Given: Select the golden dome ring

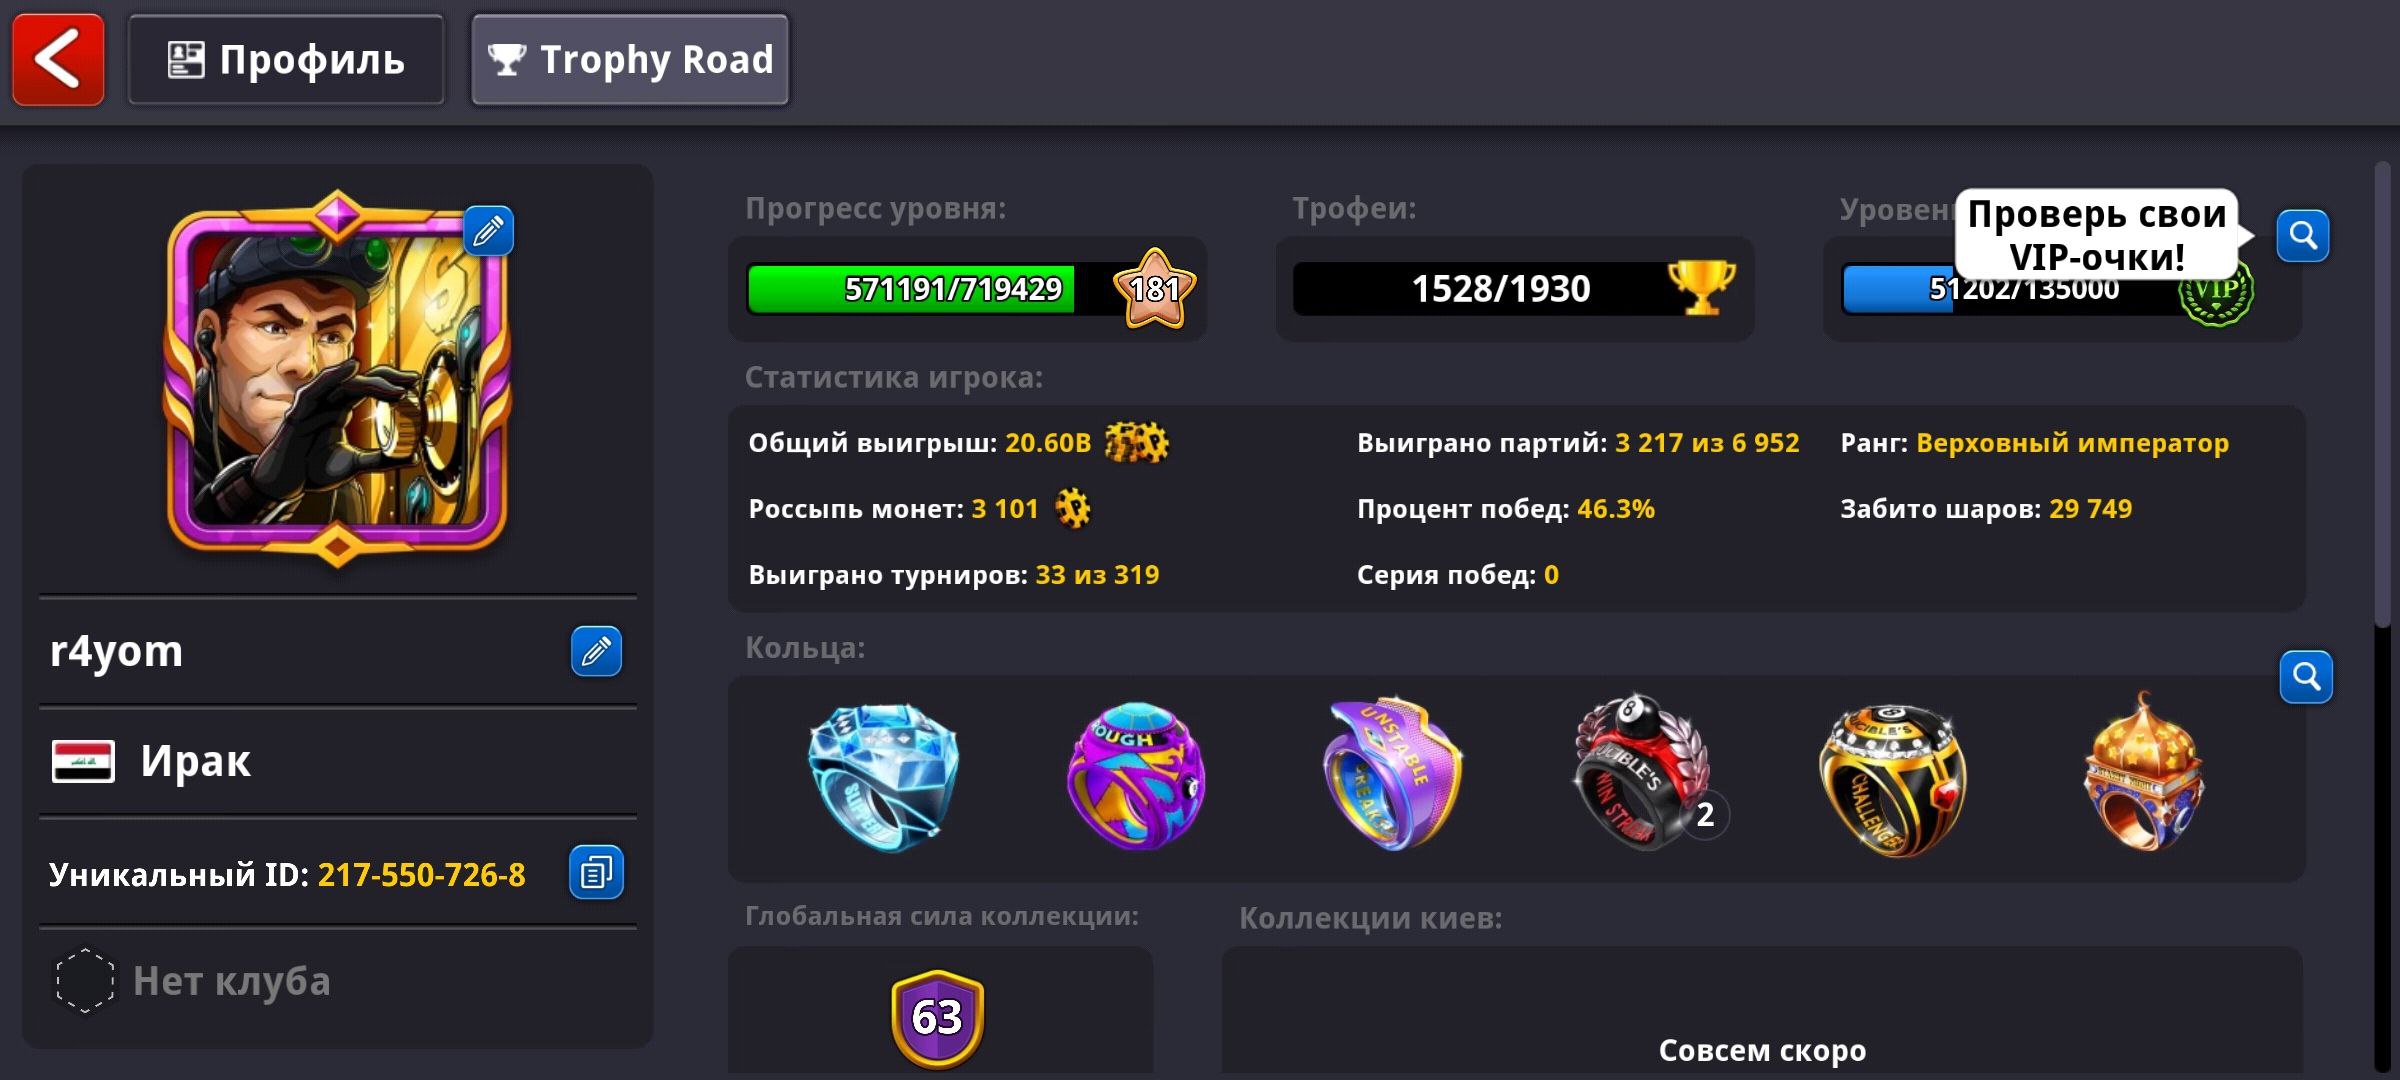Looking at the screenshot, I should (2143, 772).
